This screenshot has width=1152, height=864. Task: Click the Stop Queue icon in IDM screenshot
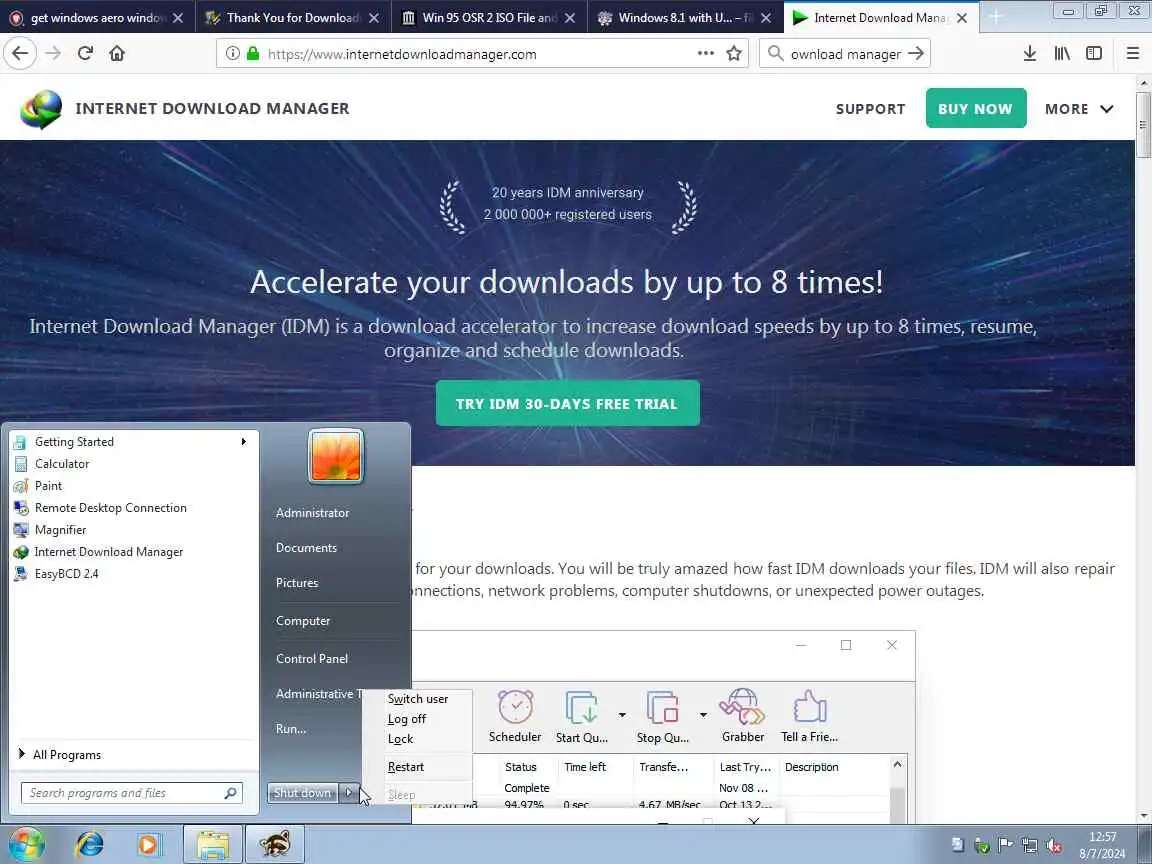coord(662,707)
